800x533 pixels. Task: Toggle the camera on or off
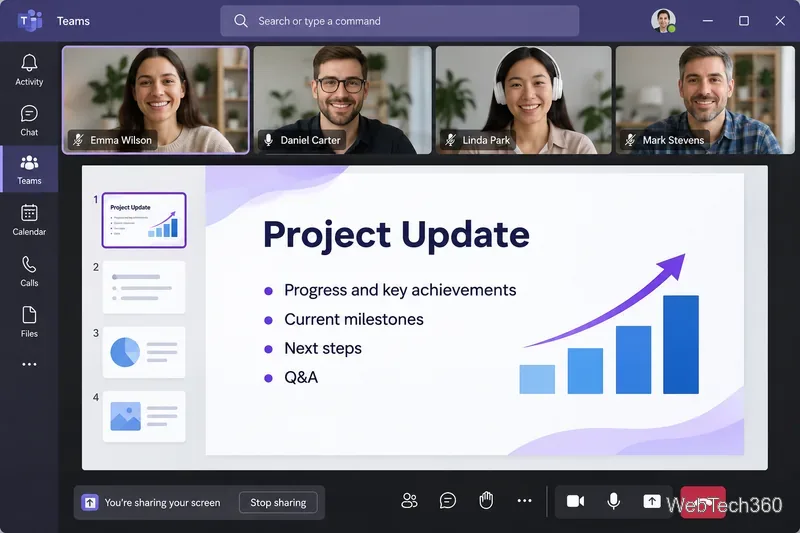click(576, 501)
